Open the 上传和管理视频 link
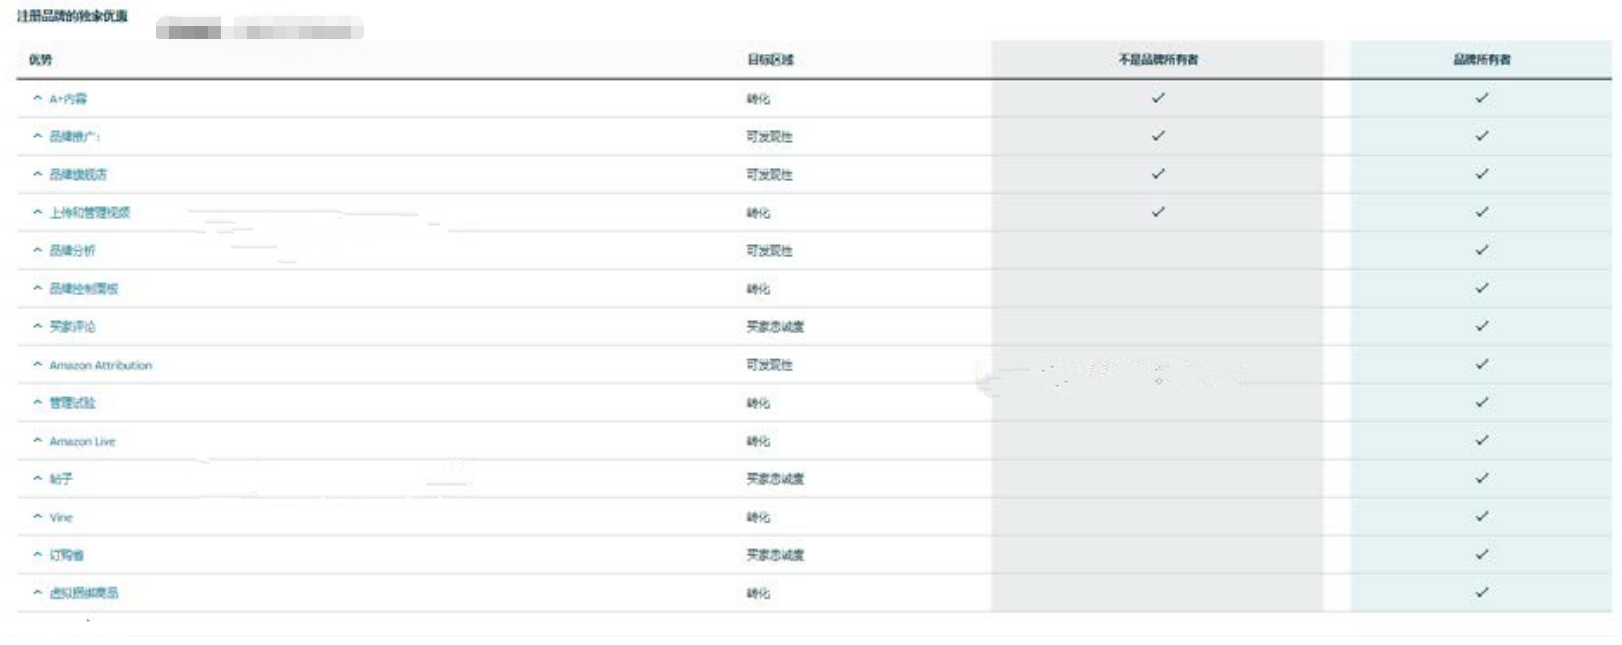Viewport: 1622px width, 645px height. pos(89,212)
